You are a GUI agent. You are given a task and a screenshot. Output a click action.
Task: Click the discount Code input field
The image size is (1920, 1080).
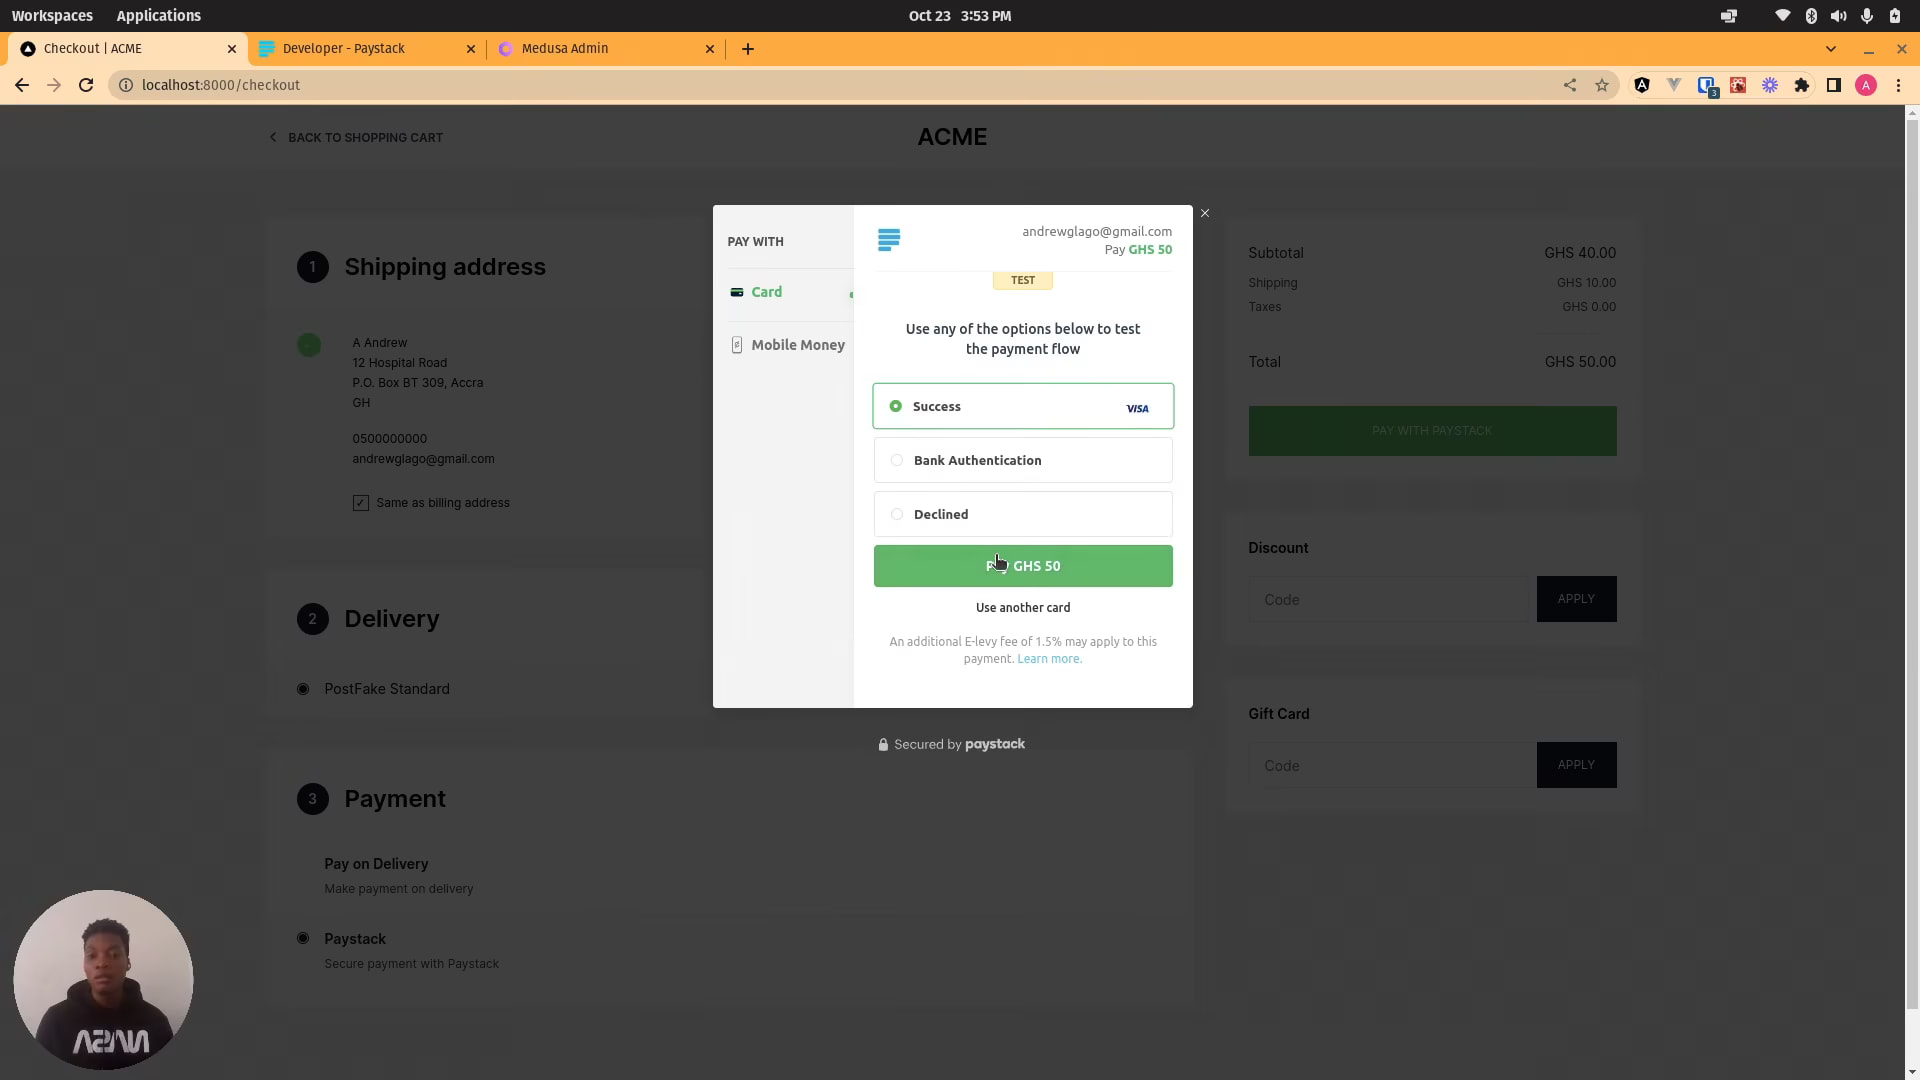pyautogui.click(x=1389, y=599)
